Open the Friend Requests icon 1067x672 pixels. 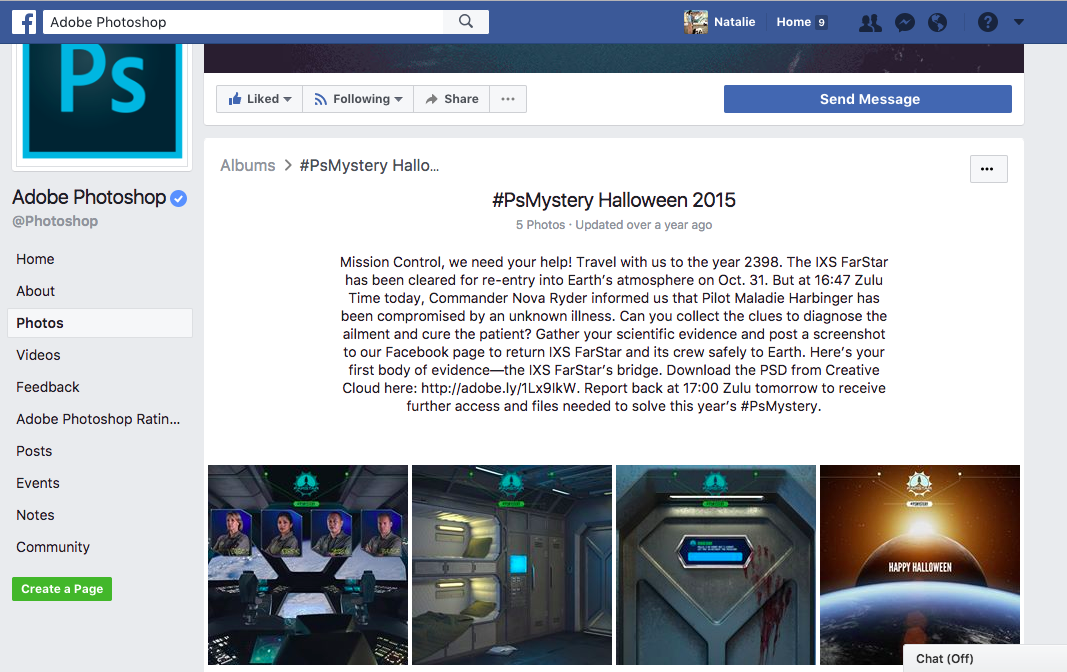tap(870, 22)
